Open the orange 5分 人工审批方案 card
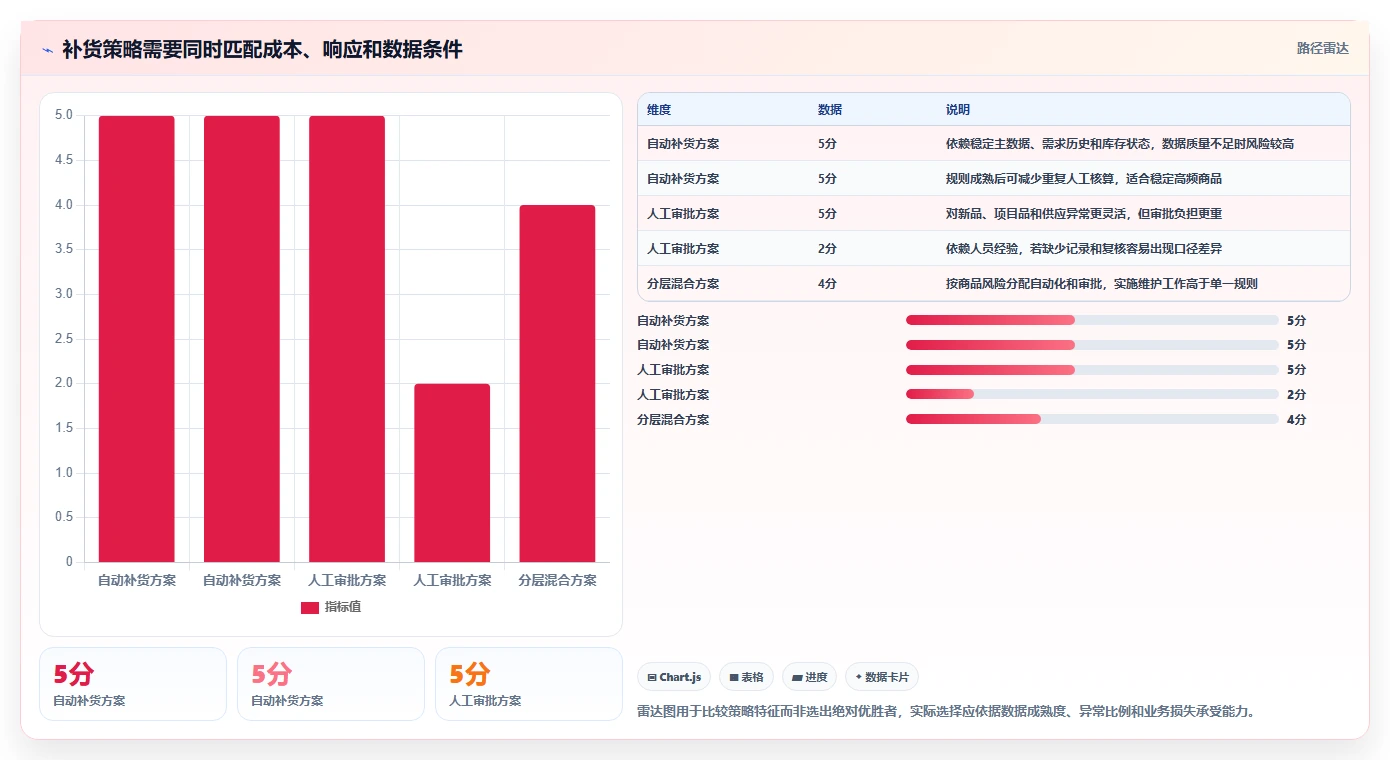The height and width of the screenshot is (760, 1390). coord(529,684)
